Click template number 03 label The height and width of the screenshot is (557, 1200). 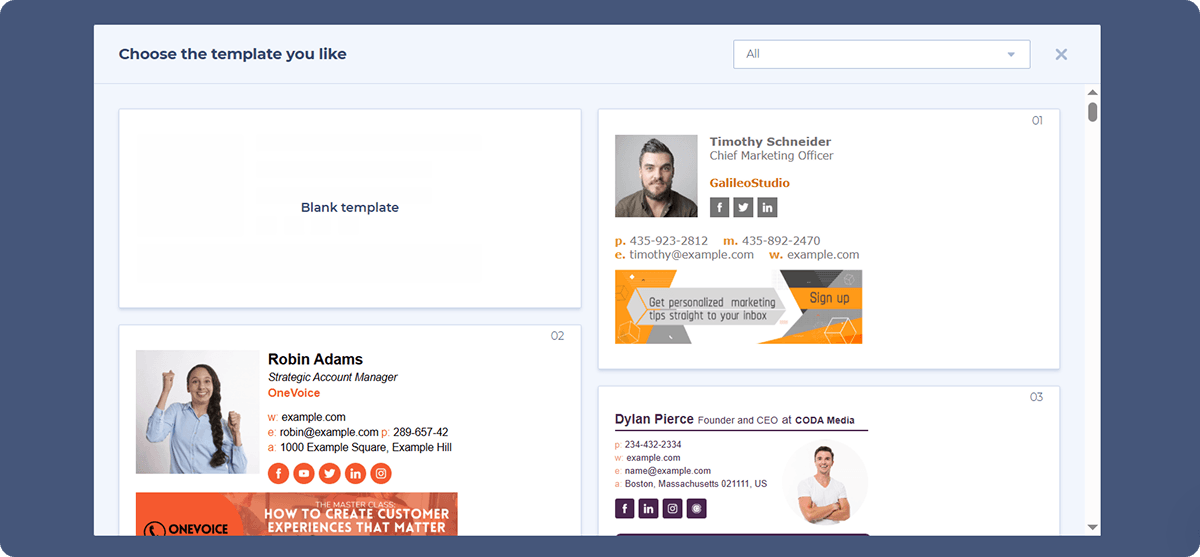click(1037, 397)
